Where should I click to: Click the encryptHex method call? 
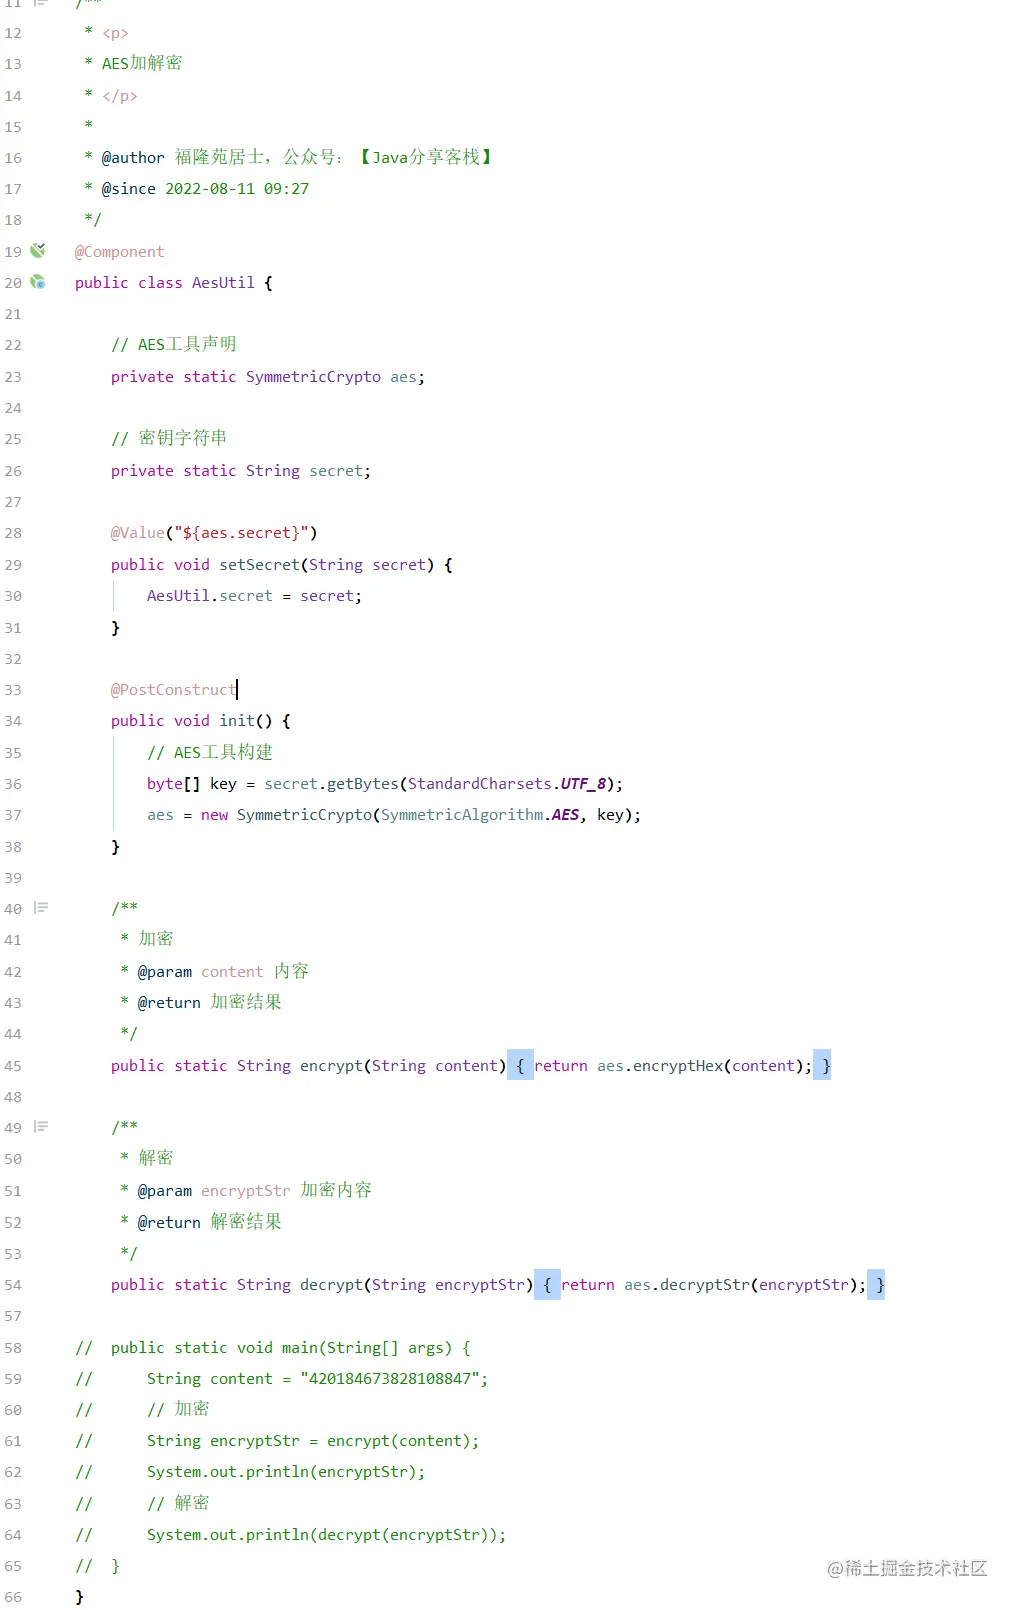[678, 1066]
